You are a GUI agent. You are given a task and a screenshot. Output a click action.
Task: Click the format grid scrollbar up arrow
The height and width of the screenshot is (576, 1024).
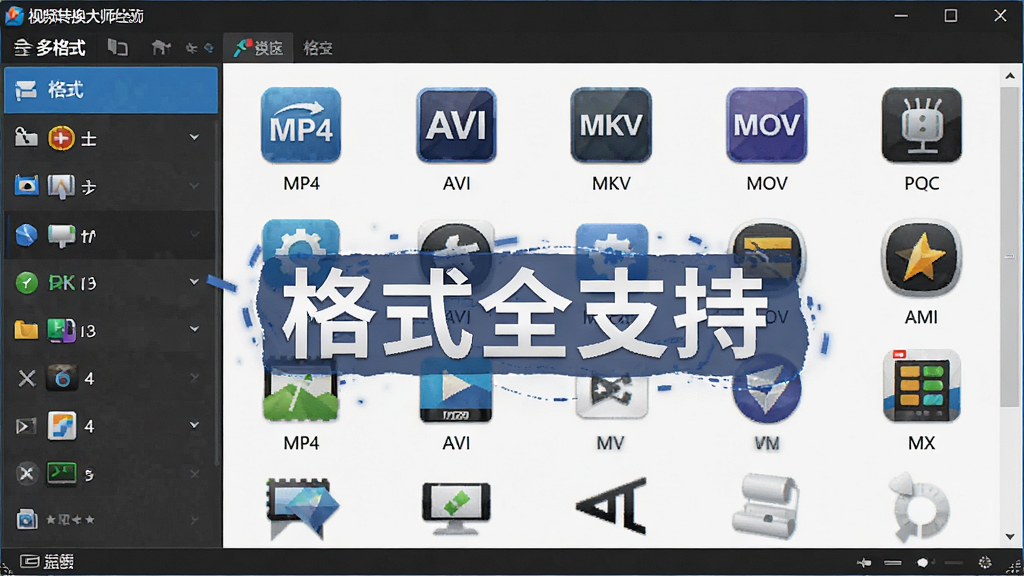(x=1010, y=76)
